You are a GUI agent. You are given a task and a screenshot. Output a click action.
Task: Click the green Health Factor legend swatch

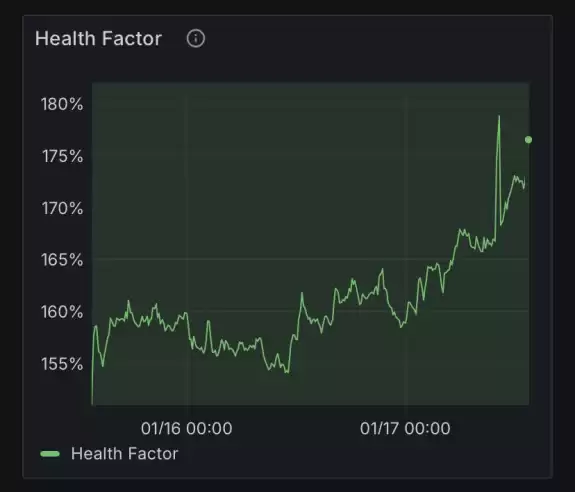(x=50, y=454)
